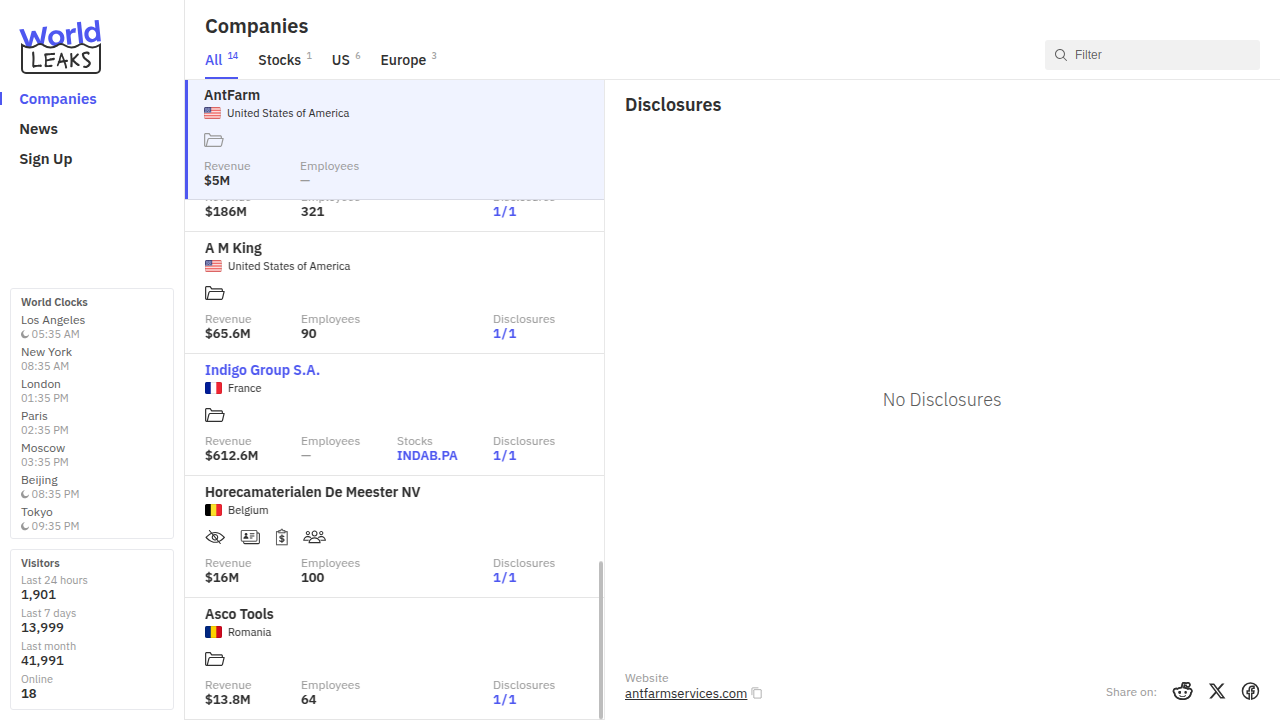Switch to the US tab

point(346,60)
